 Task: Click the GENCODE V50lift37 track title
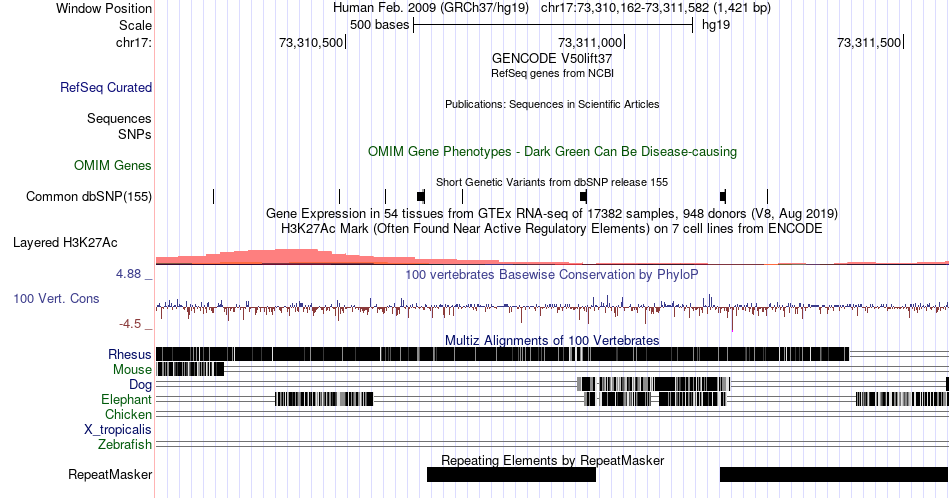(552, 58)
